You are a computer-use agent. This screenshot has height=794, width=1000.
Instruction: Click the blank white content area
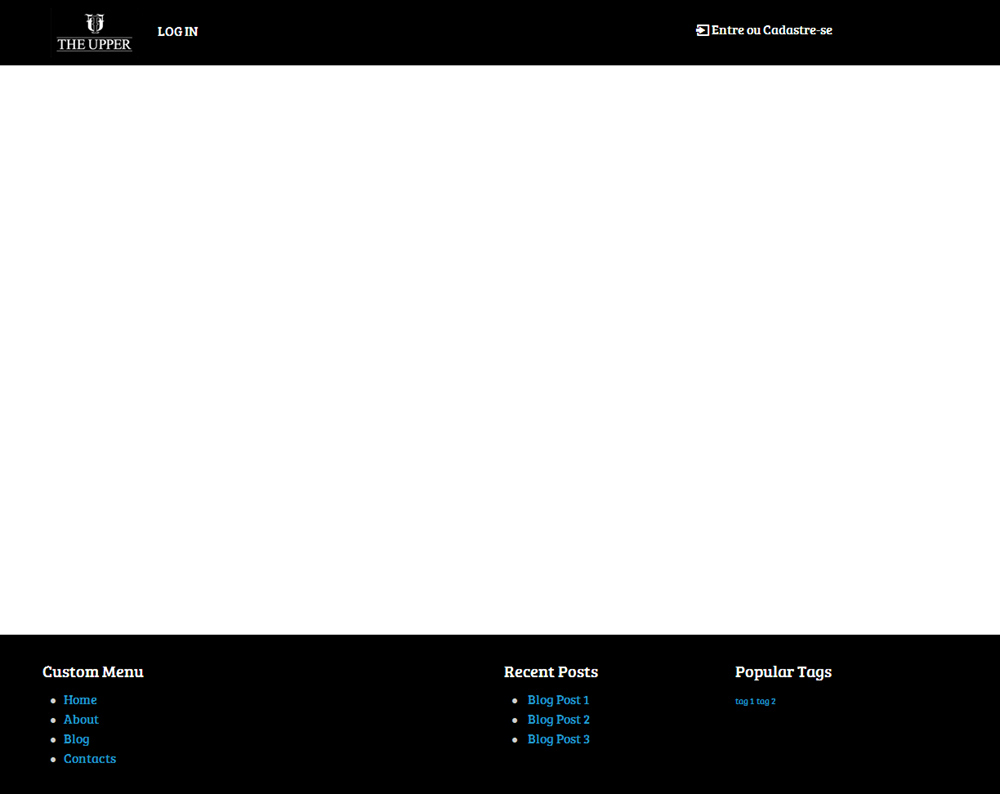pyautogui.click(x=500, y=349)
